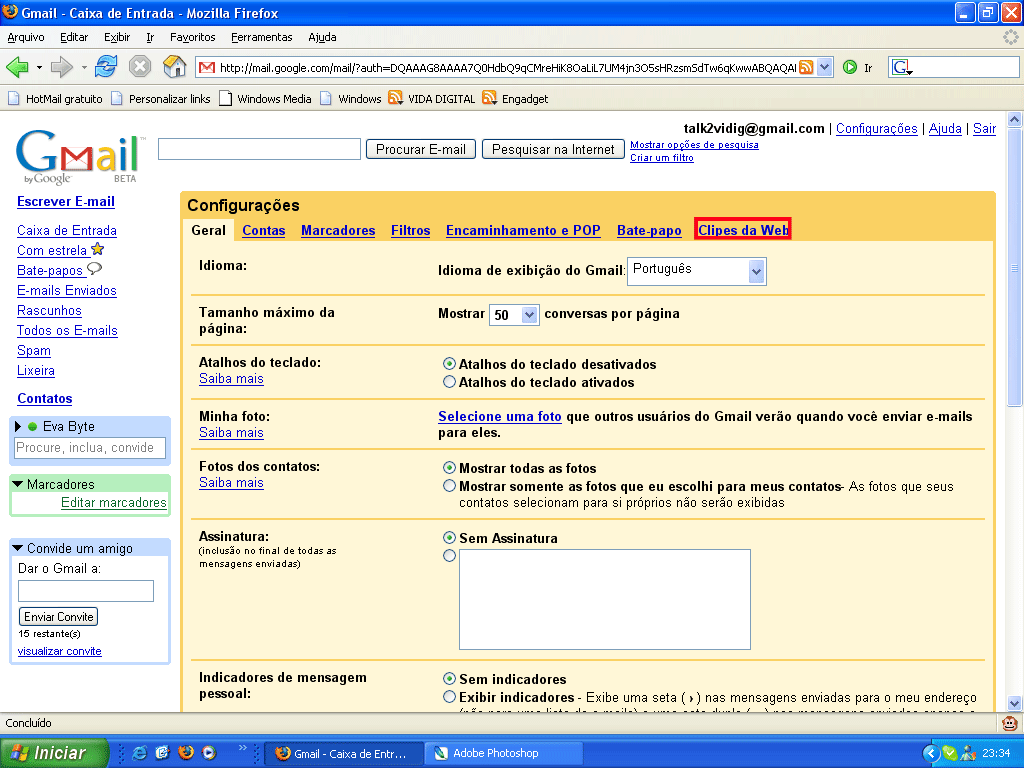Select Mostrar todas as fotos option
1024x768 pixels.
[x=449, y=468]
